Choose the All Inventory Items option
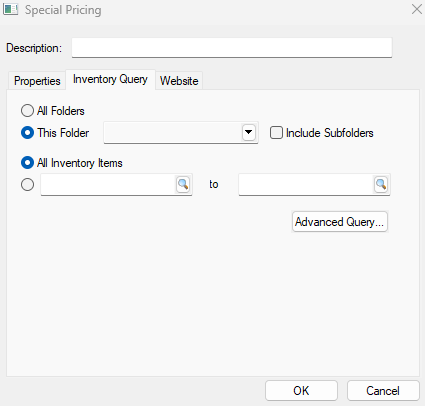425x406 pixels. point(27,163)
